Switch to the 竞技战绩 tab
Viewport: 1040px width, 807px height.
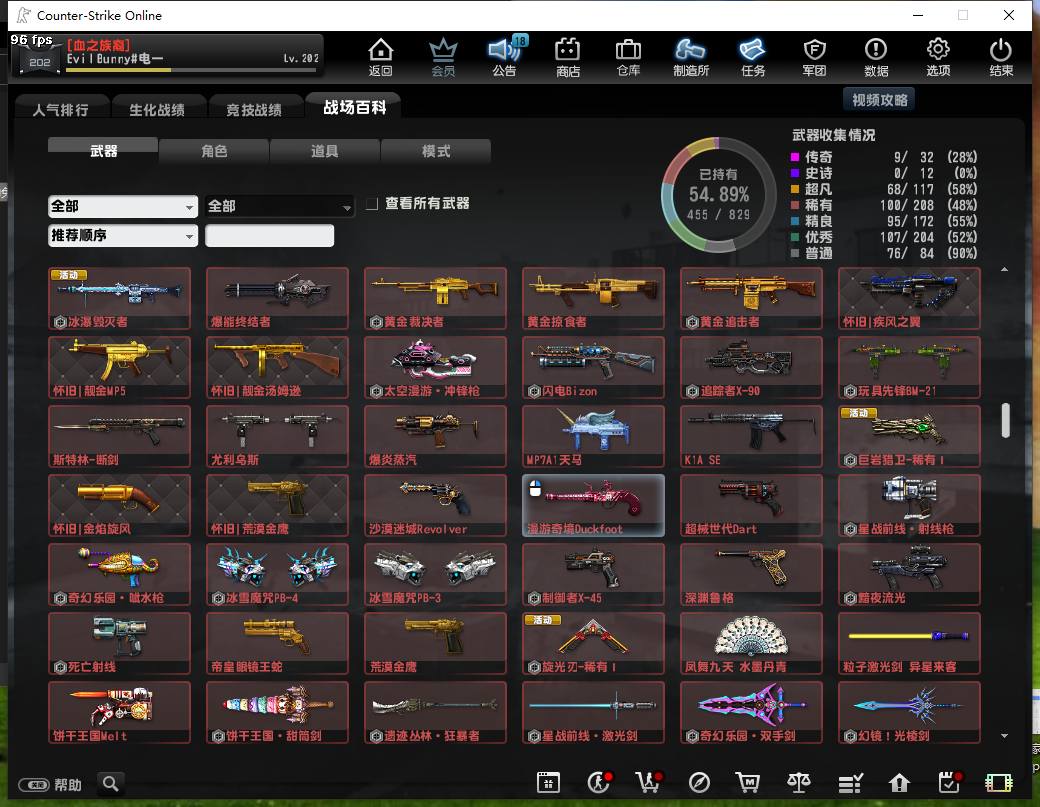point(254,109)
